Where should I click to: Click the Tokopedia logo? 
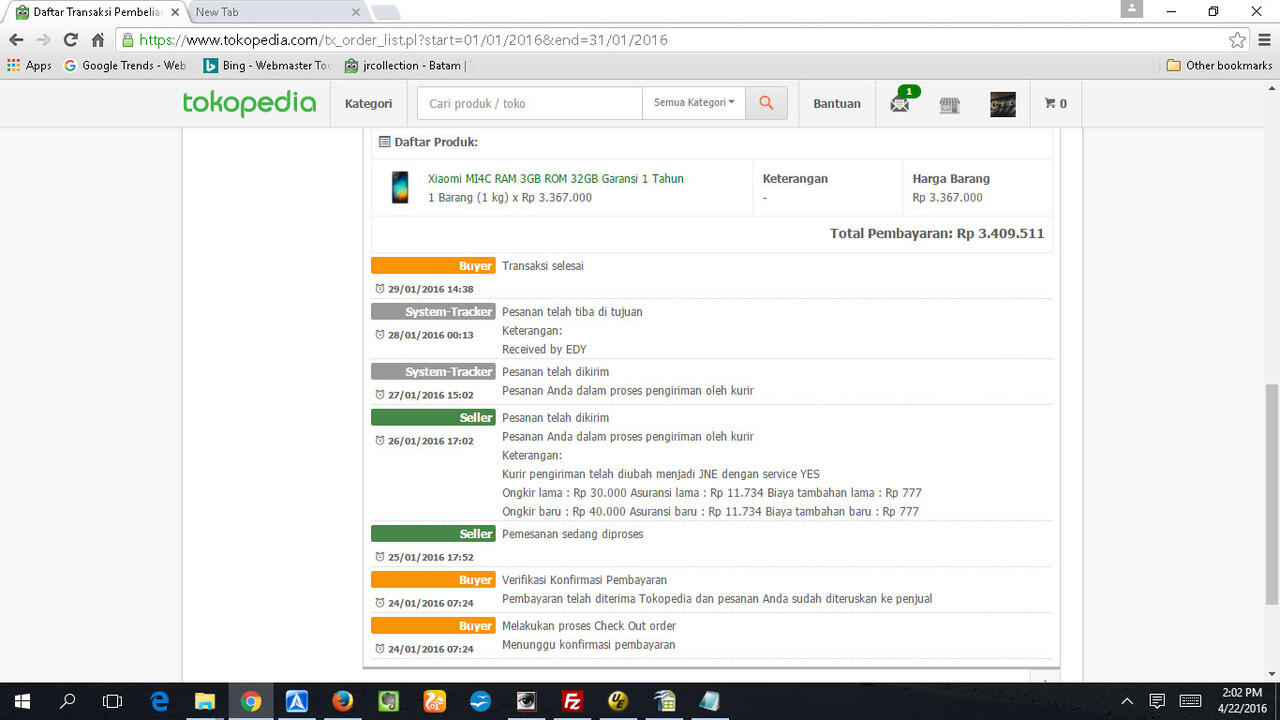tap(249, 103)
